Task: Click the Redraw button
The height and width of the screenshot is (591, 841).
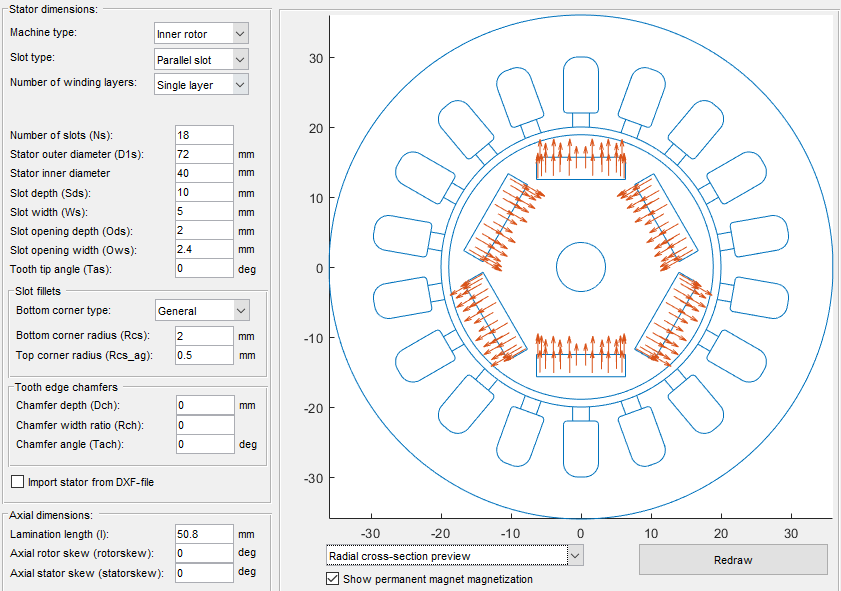Action: 733,560
